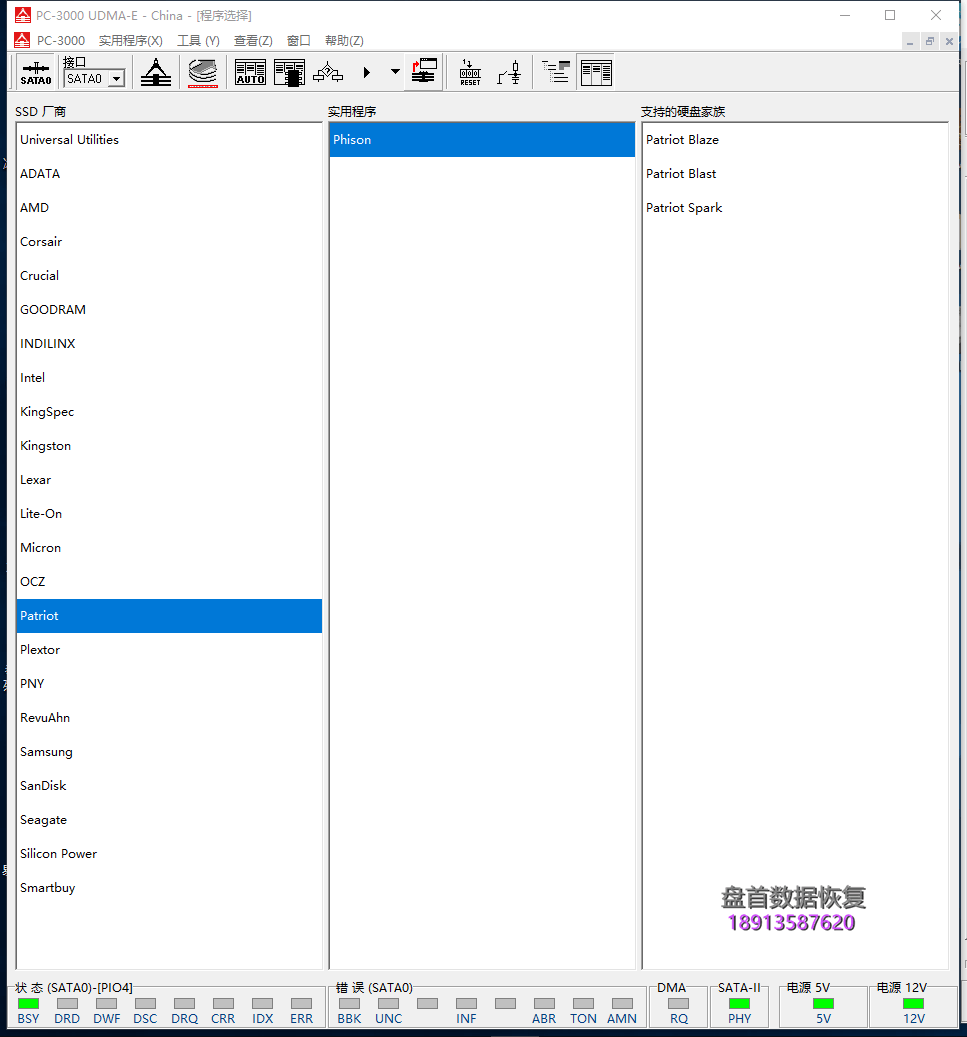This screenshot has width=967, height=1037.
Task: Click the chip utility toolbar icon
Action: point(289,73)
